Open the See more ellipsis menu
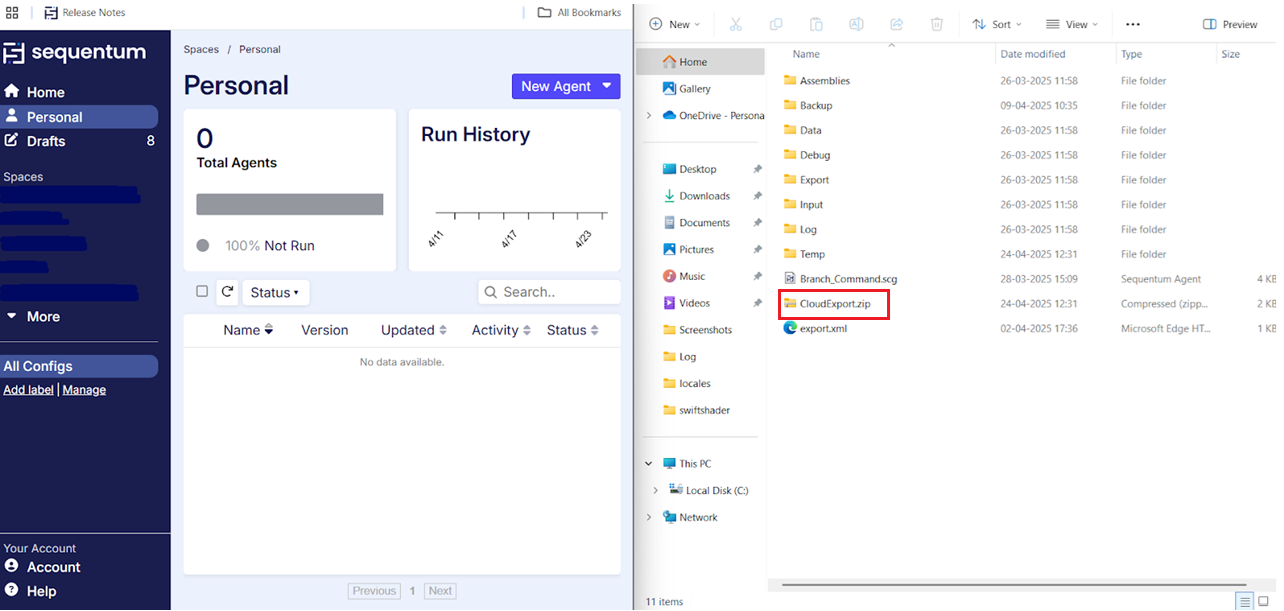This screenshot has width=1284, height=611. click(x=1132, y=24)
